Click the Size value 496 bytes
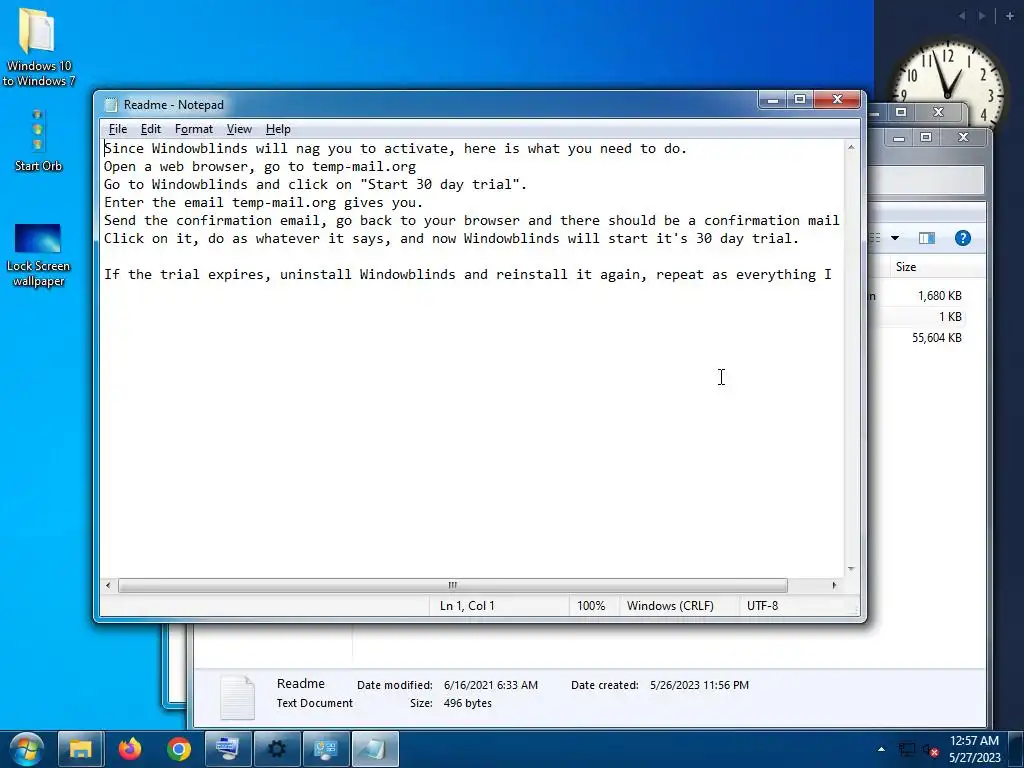This screenshot has width=1024, height=768. 468,703
